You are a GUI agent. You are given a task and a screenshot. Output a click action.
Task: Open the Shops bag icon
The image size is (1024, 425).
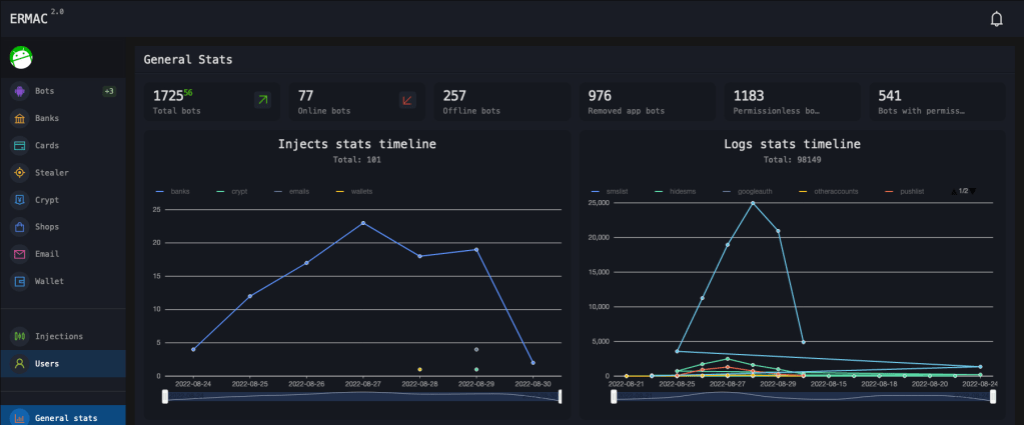pyautogui.click(x=19, y=227)
